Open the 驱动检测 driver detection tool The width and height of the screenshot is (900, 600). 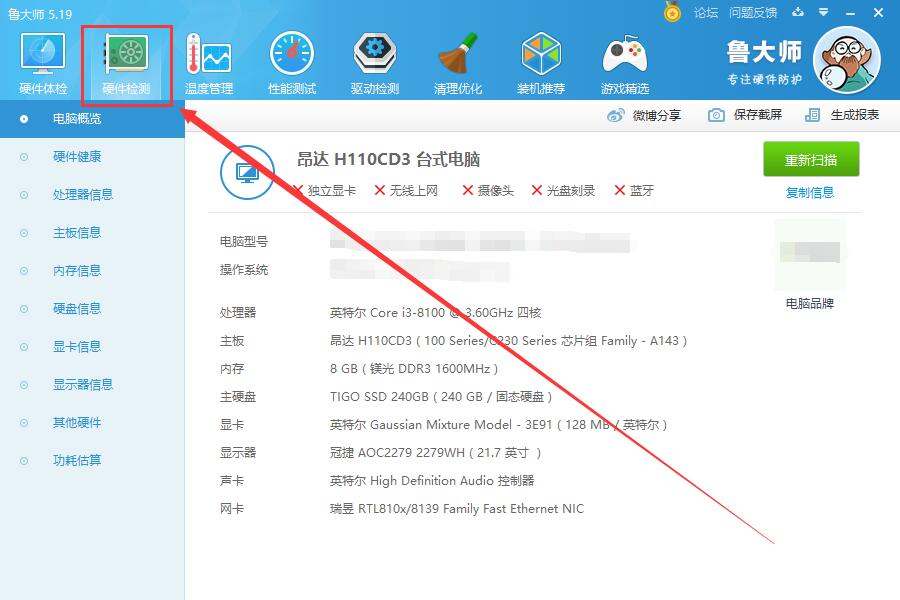point(374,62)
